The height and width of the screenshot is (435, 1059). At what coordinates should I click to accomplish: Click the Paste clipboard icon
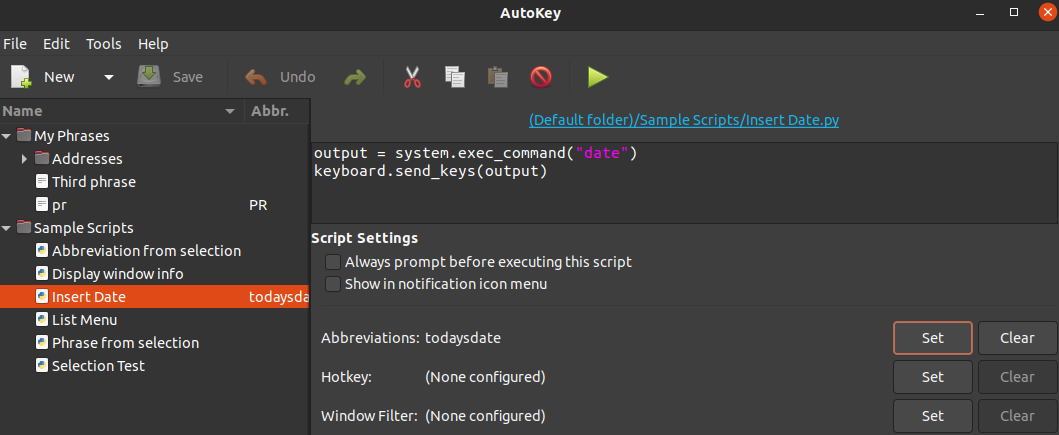coord(498,77)
